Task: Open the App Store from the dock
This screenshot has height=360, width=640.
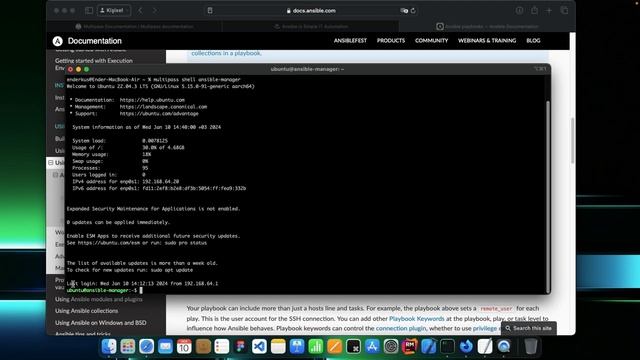Action: point(372,347)
